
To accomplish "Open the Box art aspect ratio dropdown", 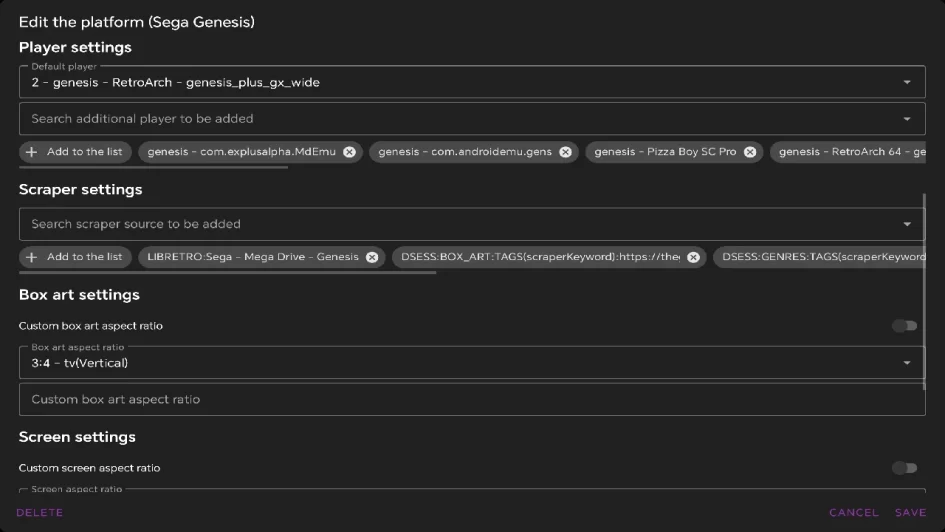I will click(907, 363).
